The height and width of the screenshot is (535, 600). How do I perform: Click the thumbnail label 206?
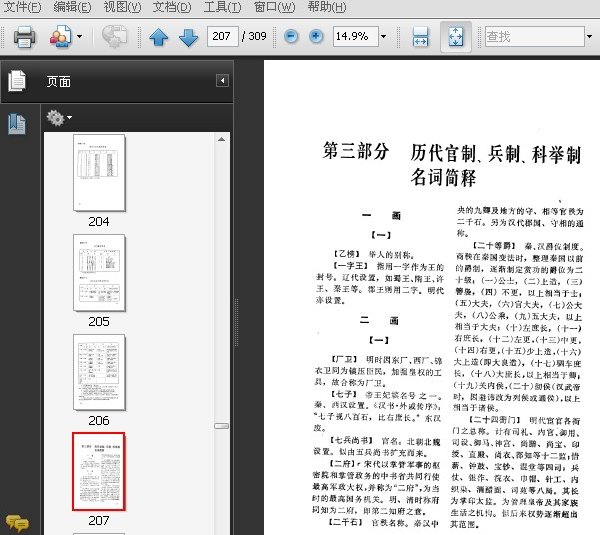point(99,421)
